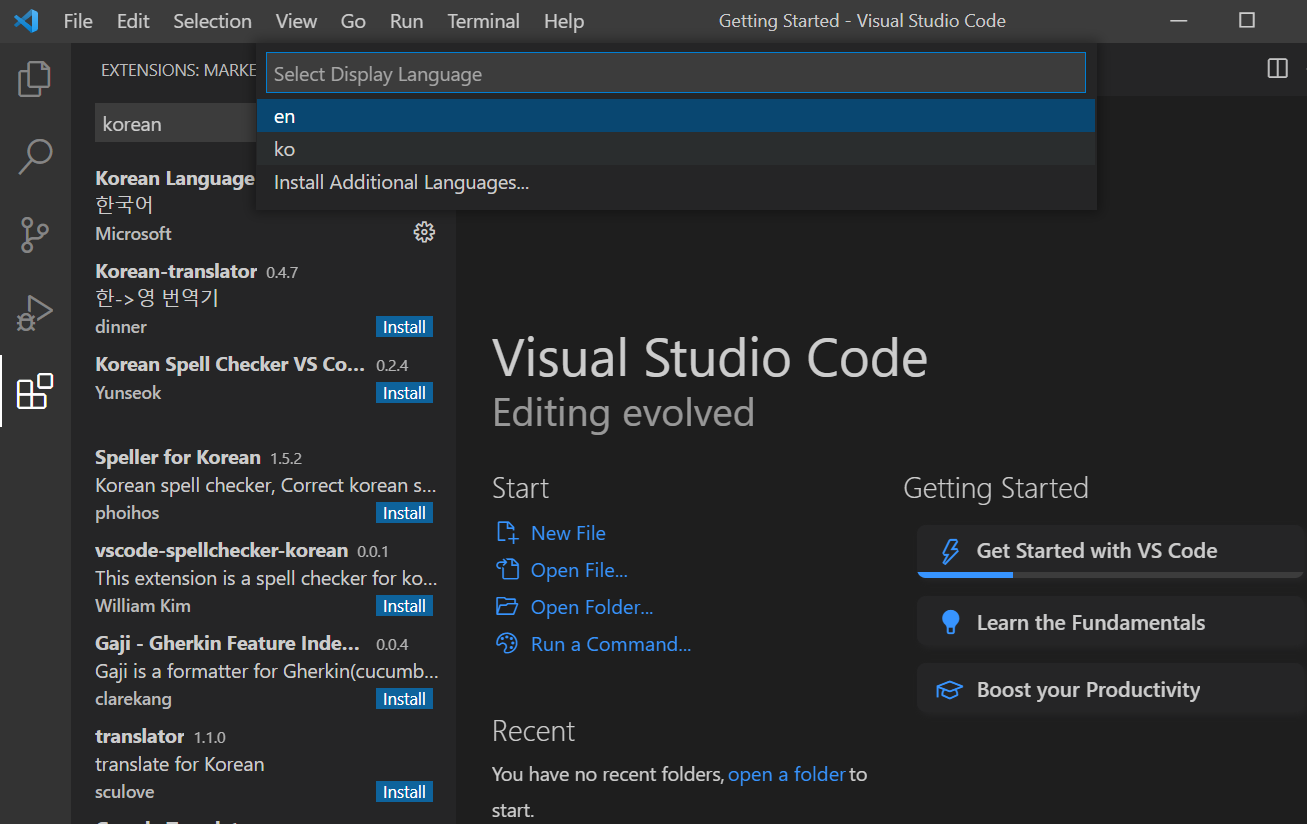
Task: Open the Source Control view
Action: (35, 235)
